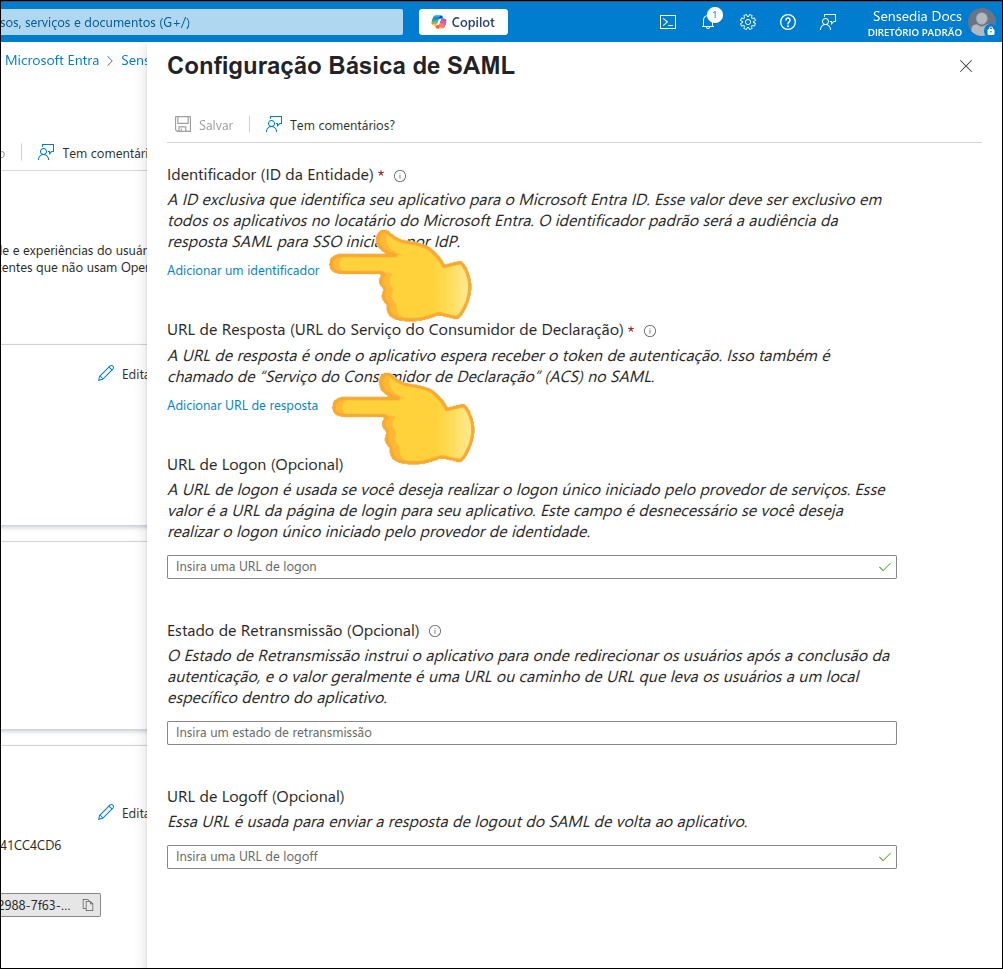This screenshot has width=1003, height=969.
Task: Open the Copilot assistant
Action: pyautogui.click(x=462, y=21)
